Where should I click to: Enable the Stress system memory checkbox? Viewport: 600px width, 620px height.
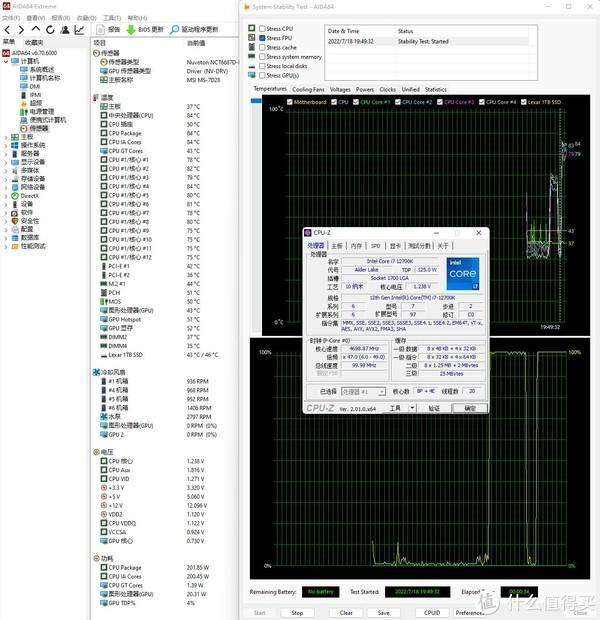click(x=262, y=57)
